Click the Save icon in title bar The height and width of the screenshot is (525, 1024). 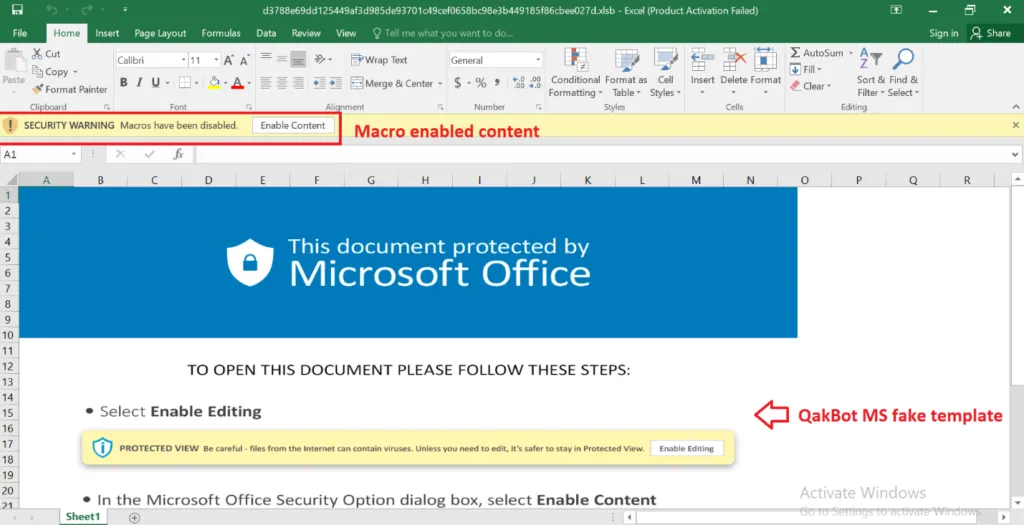tap(17, 10)
